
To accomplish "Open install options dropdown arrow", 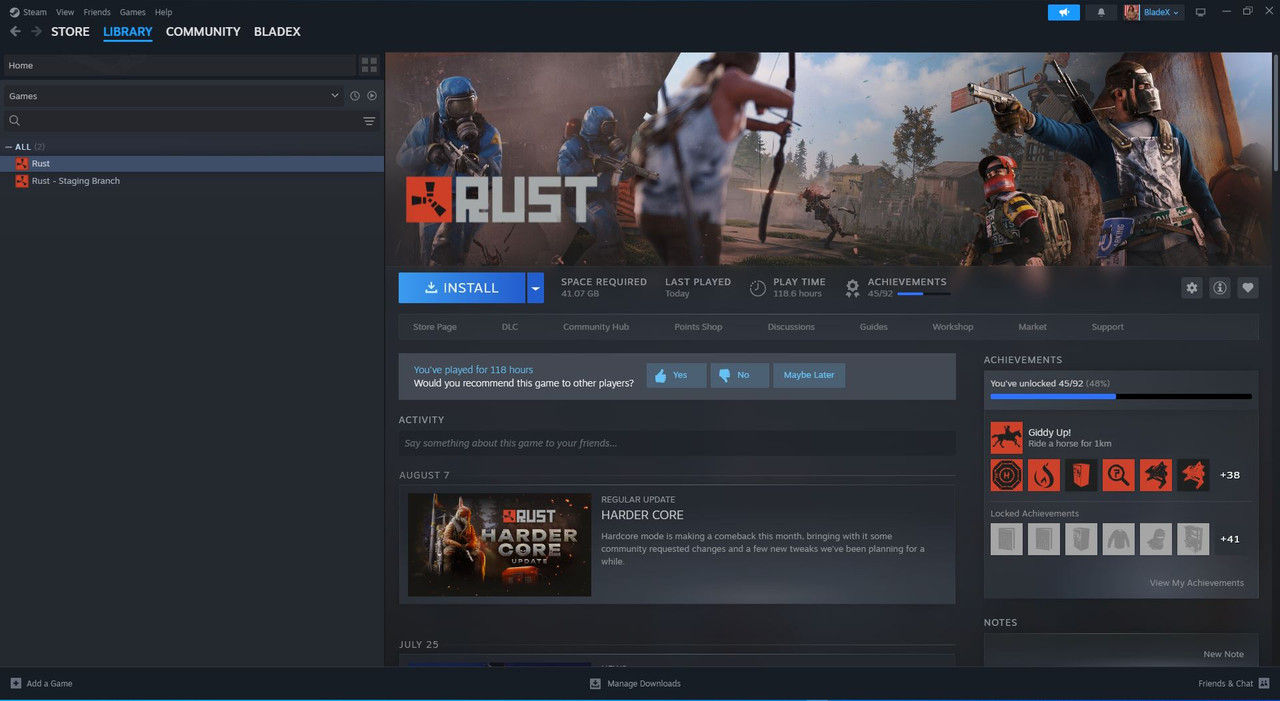I will pos(536,288).
